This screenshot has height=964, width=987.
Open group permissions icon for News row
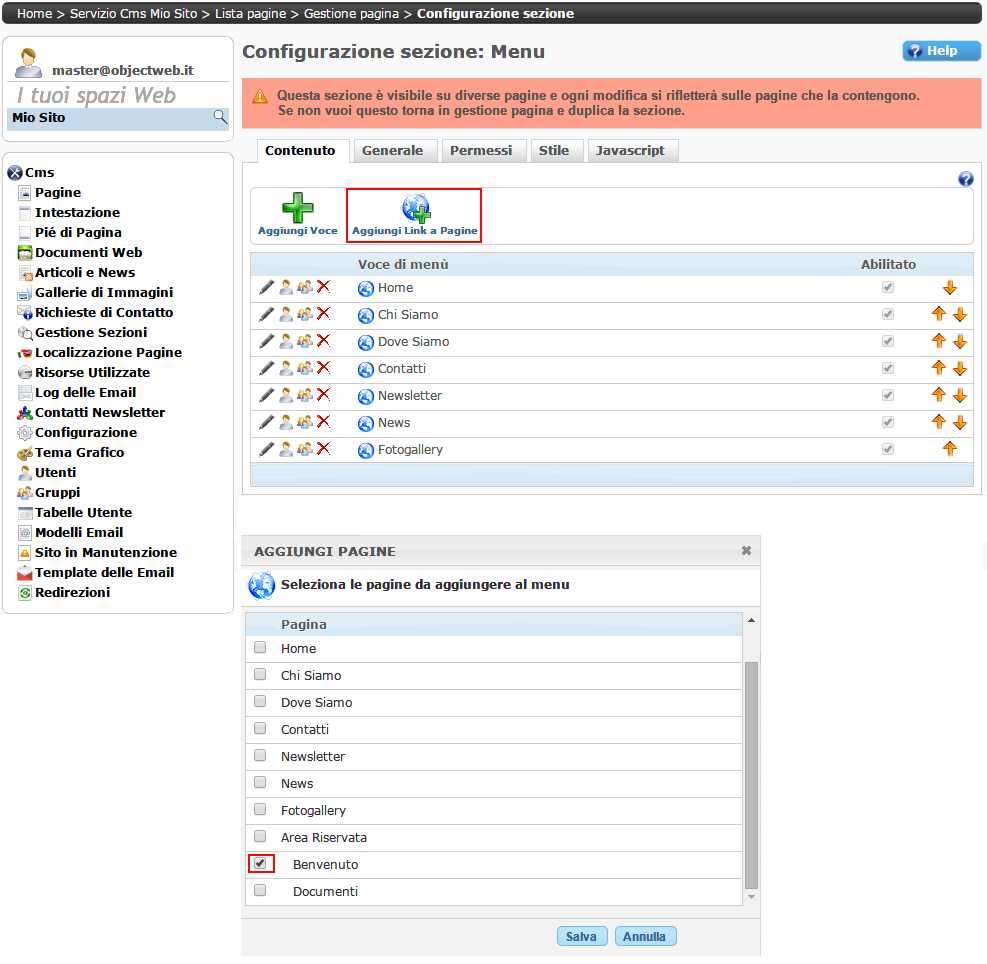305,422
